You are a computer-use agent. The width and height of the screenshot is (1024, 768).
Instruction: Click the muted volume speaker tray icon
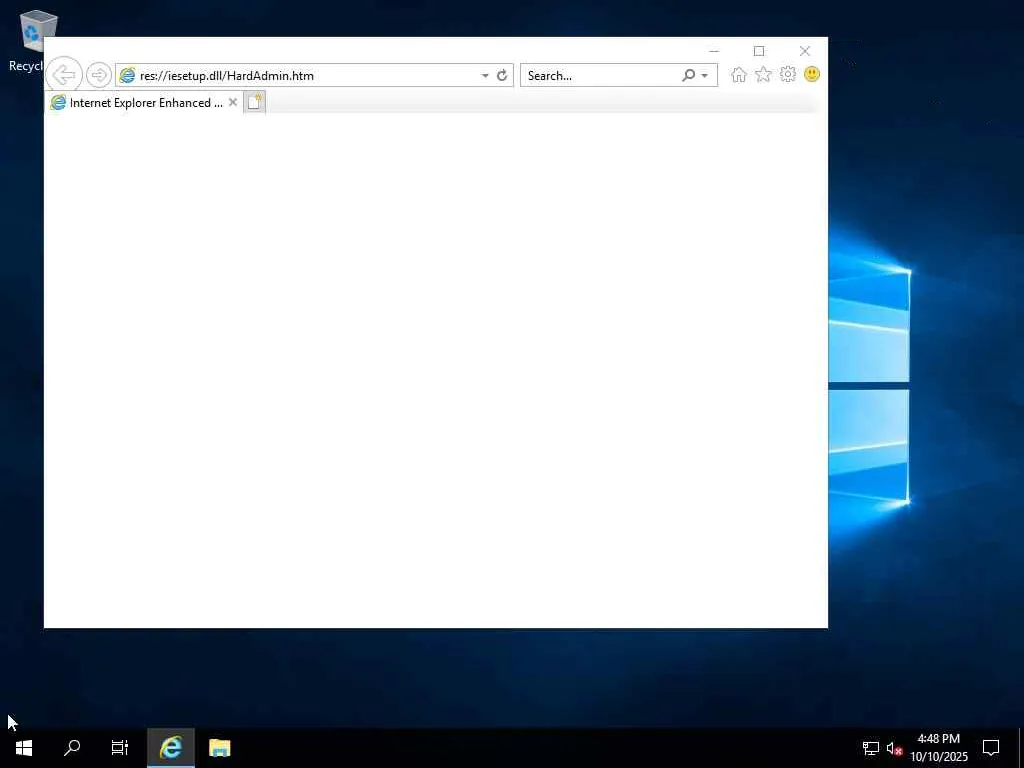(894, 748)
